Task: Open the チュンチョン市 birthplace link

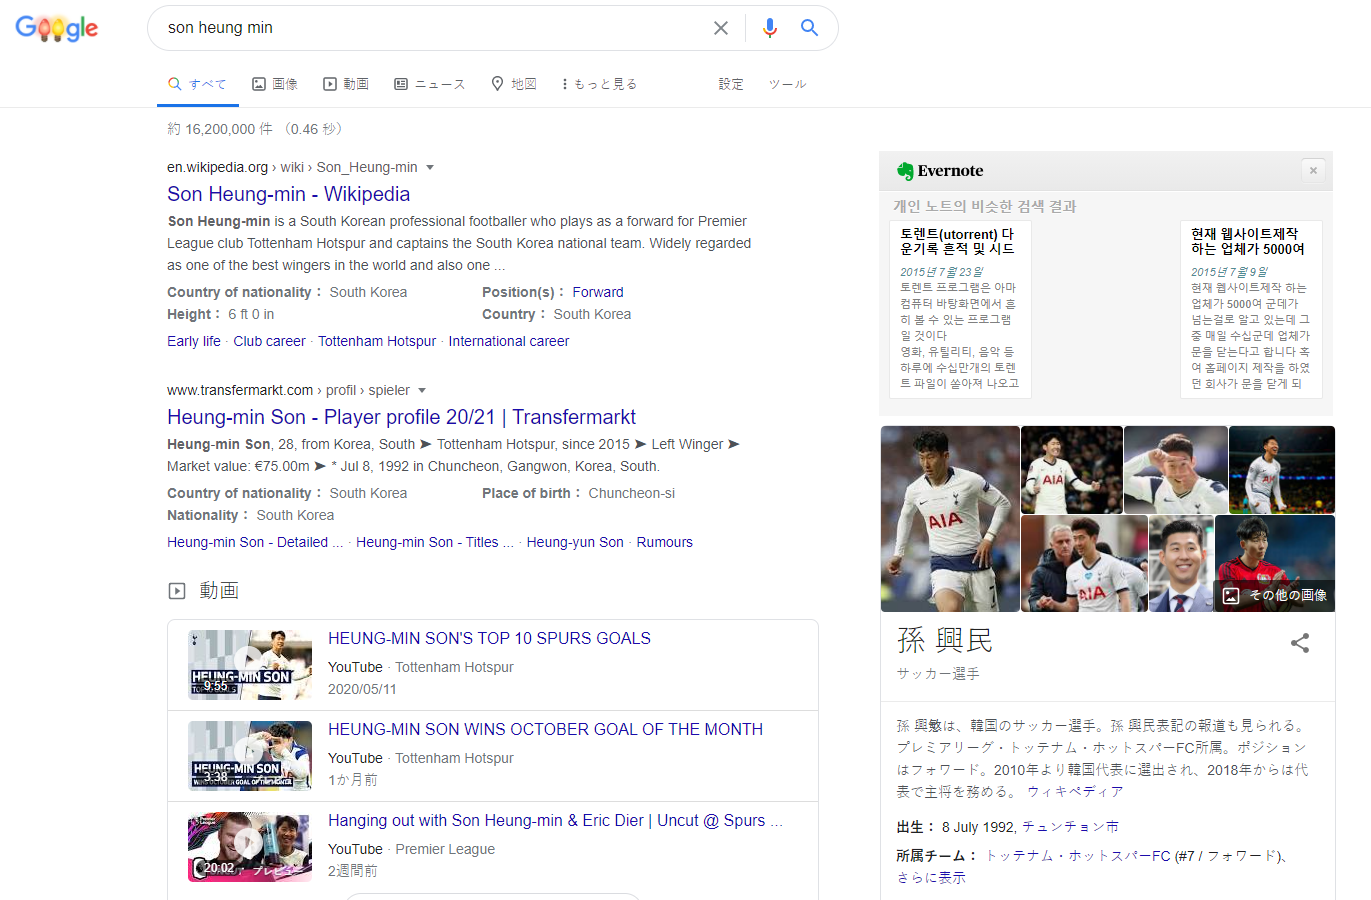Action: (1070, 827)
